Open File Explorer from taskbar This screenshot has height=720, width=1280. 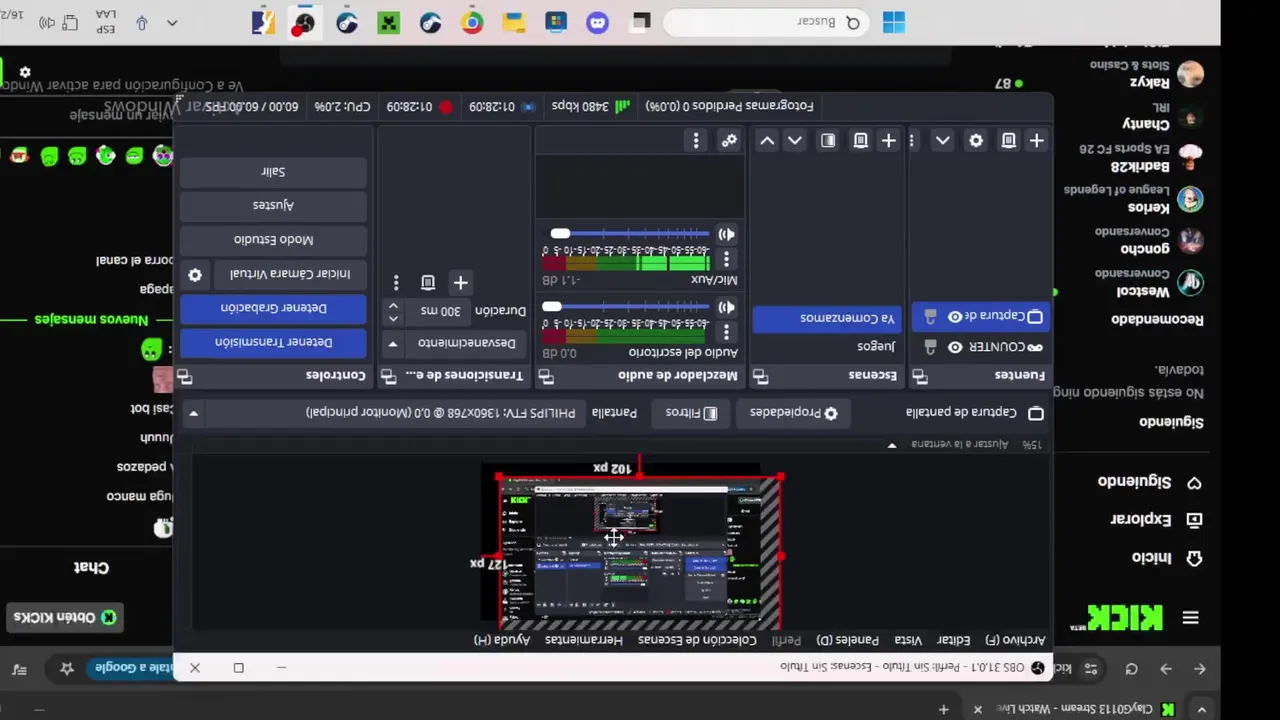tap(514, 22)
